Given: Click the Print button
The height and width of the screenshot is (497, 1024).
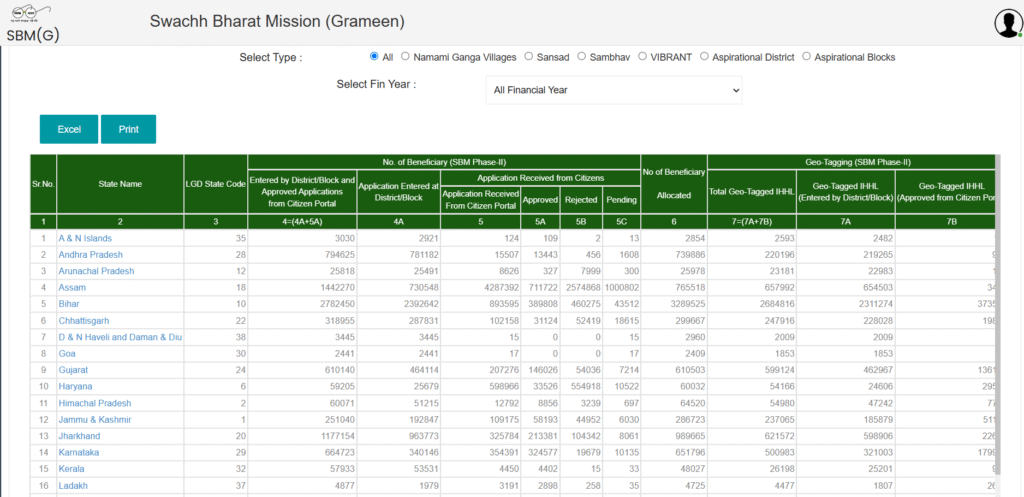Looking at the screenshot, I should (129, 129).
